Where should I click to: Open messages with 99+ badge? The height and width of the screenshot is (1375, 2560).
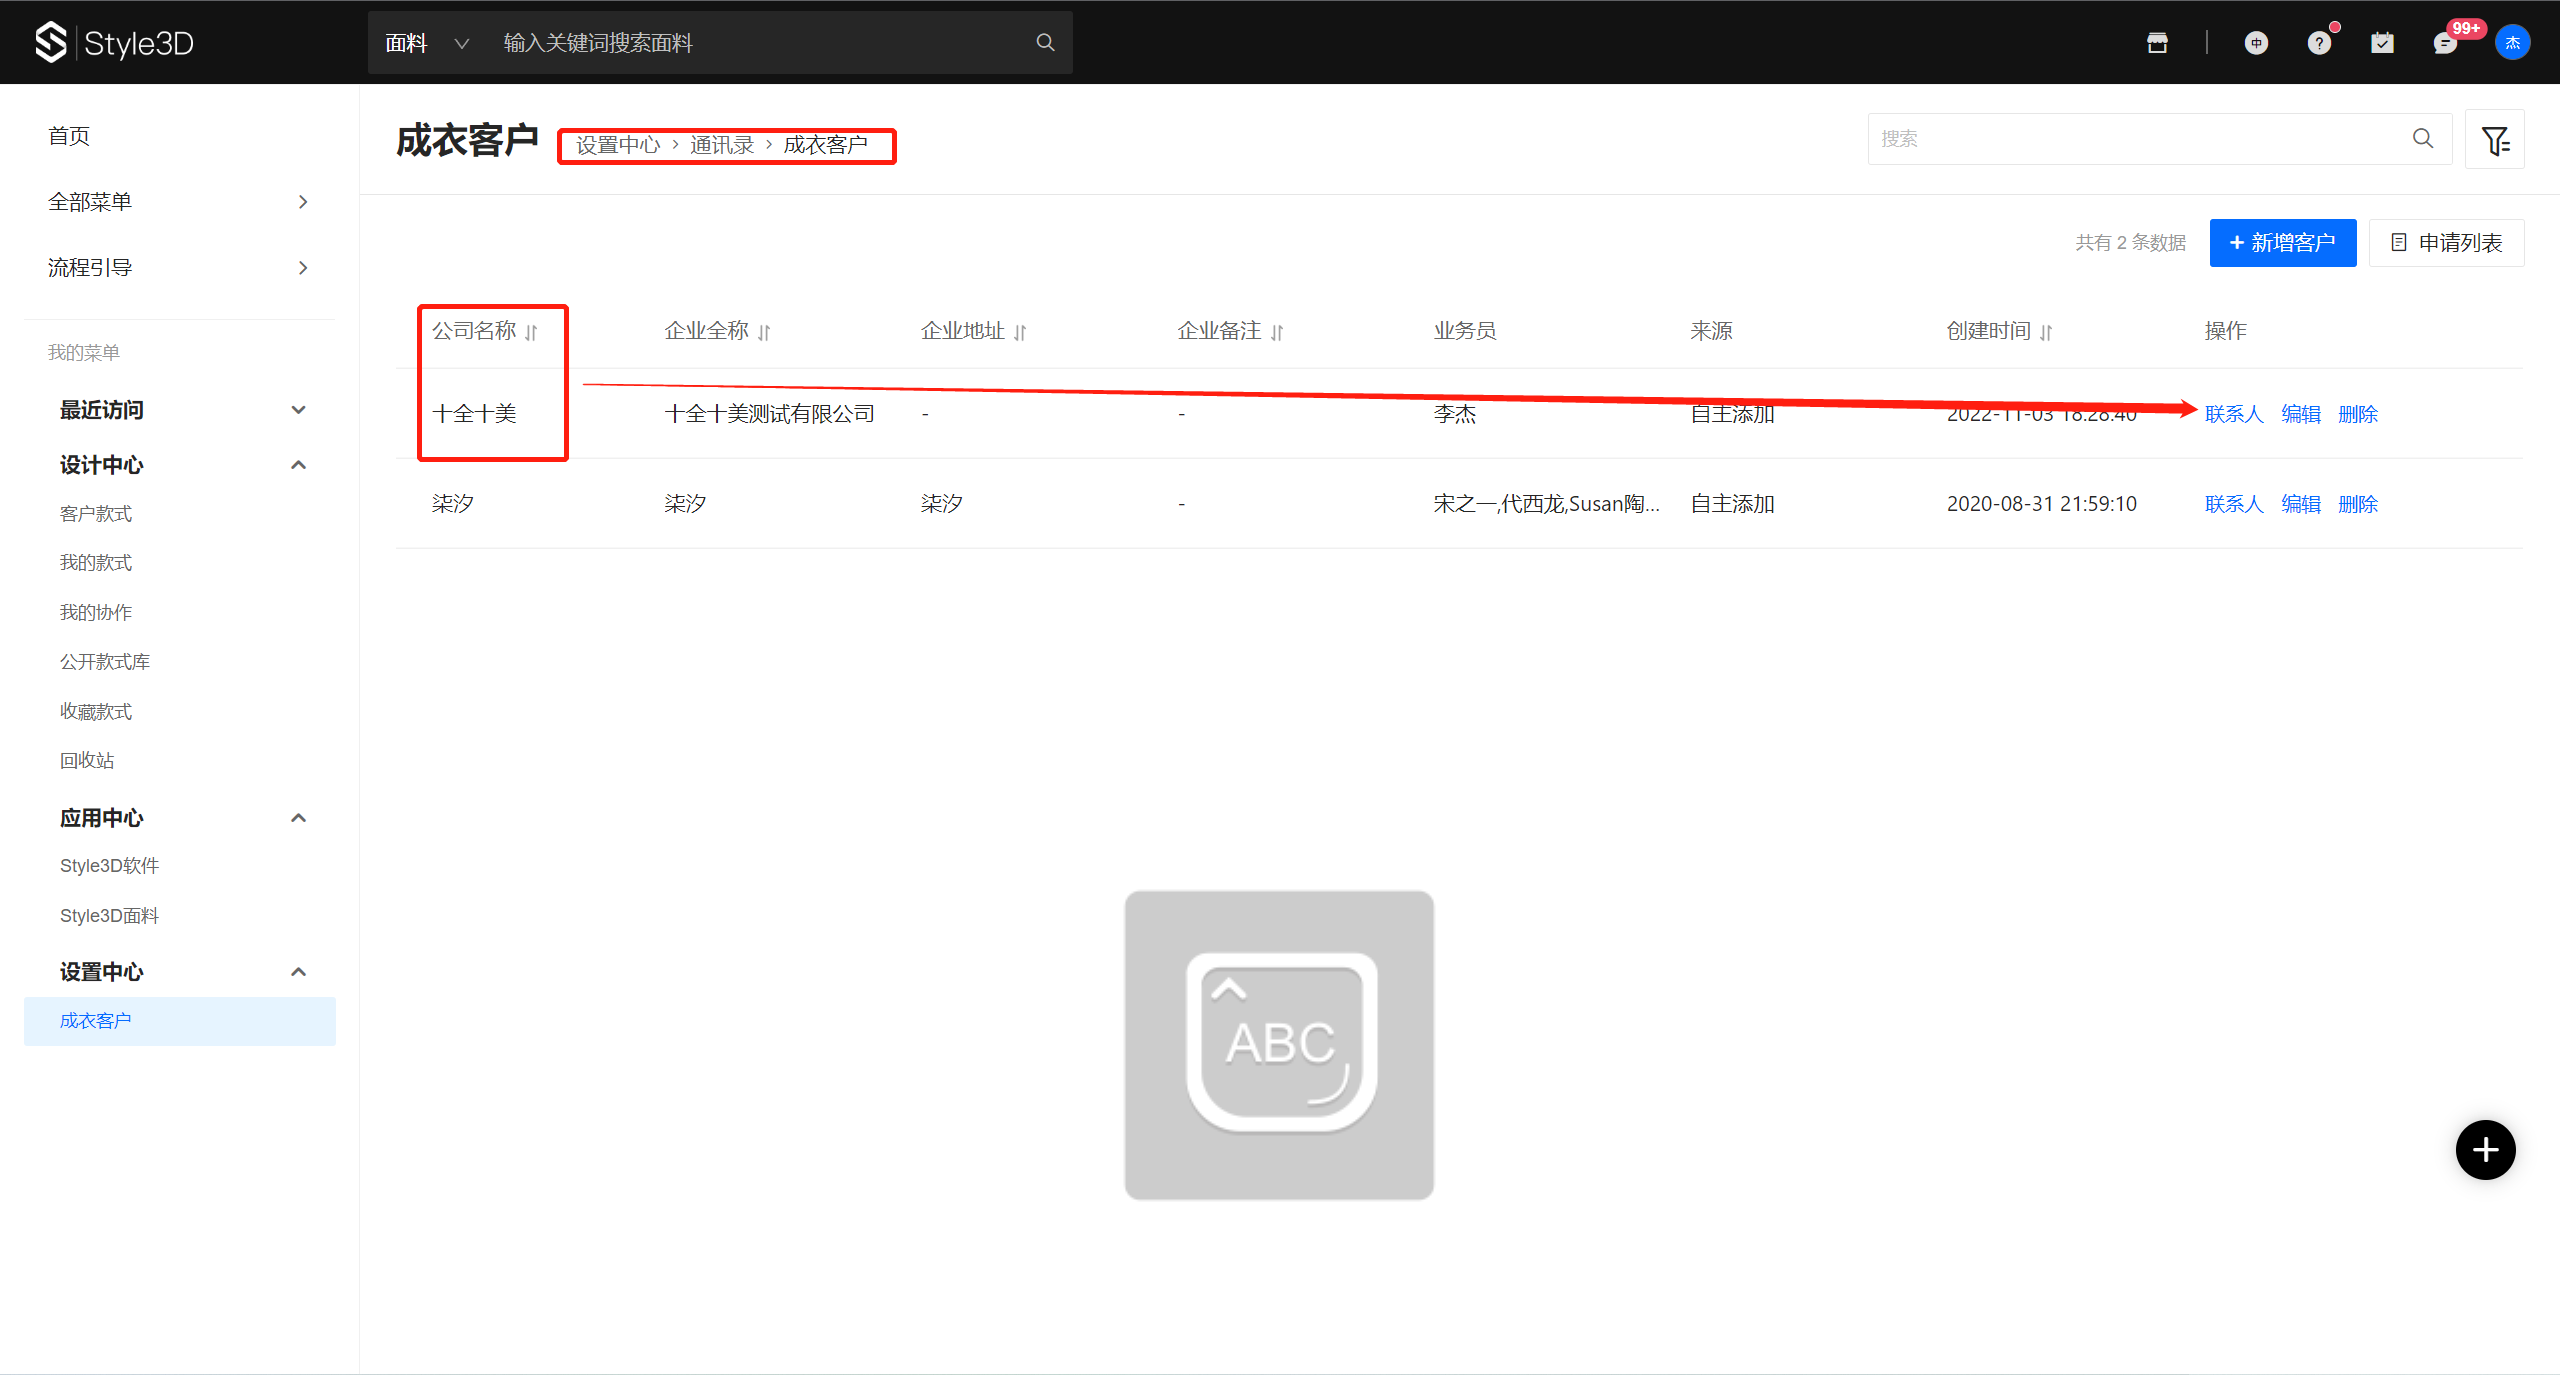(x=2445, y=43)
